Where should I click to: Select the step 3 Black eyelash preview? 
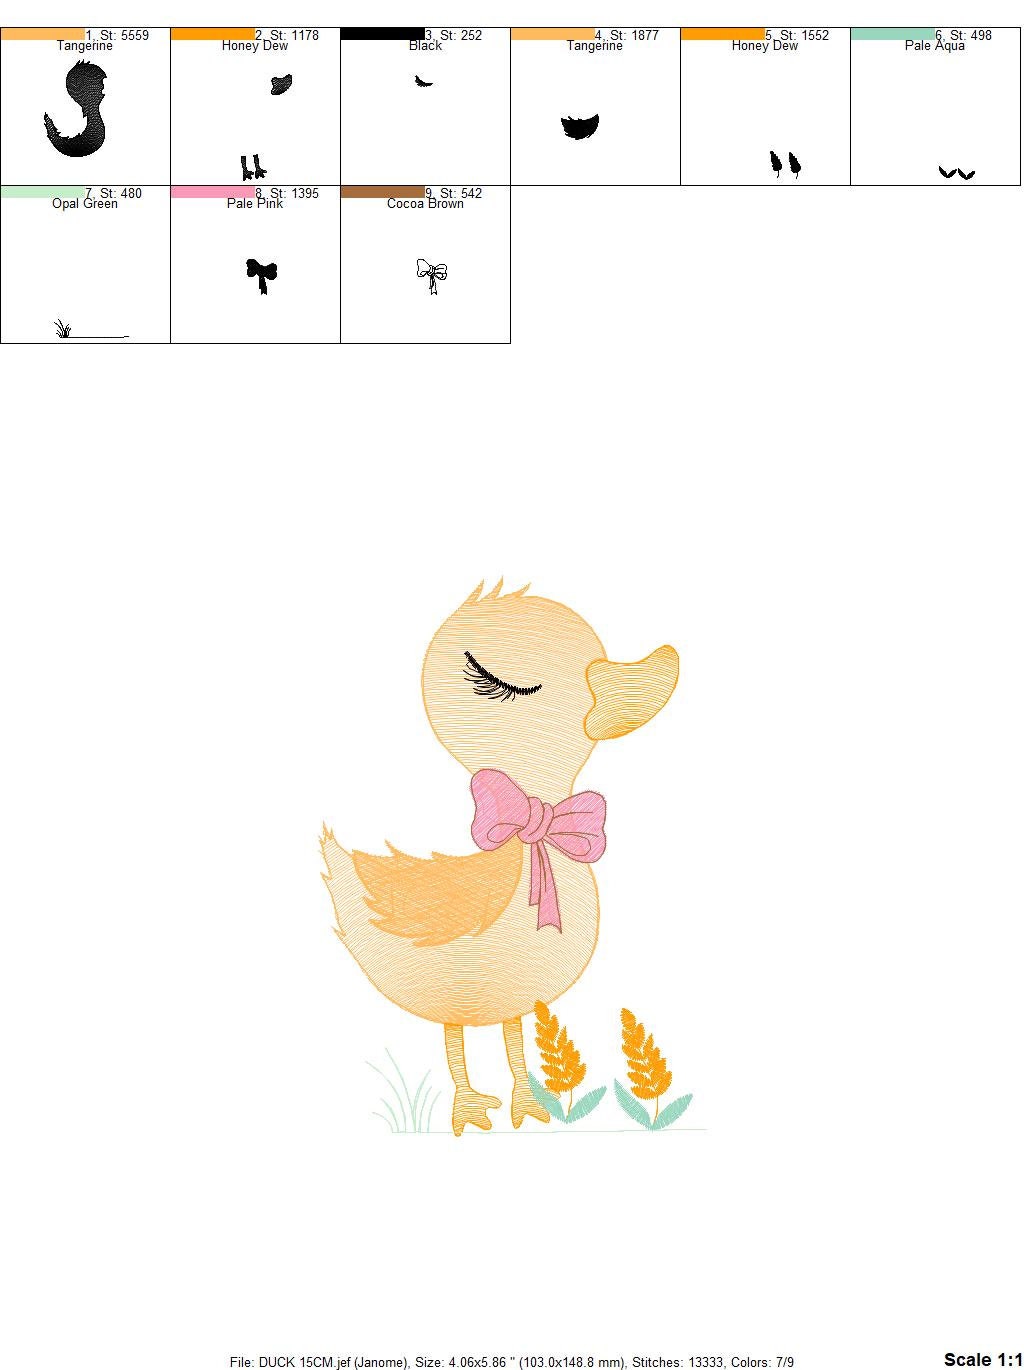pyautogui.click(x=424, y=82)
